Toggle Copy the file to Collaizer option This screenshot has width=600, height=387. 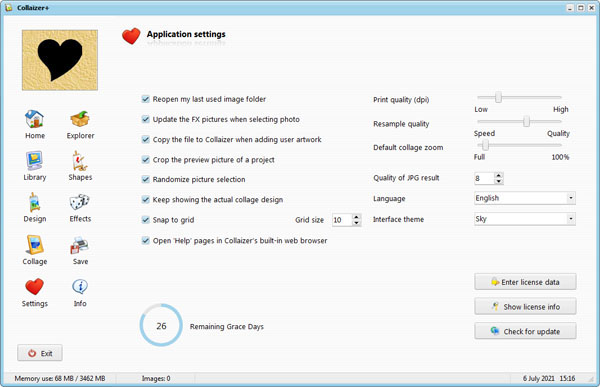145,139
